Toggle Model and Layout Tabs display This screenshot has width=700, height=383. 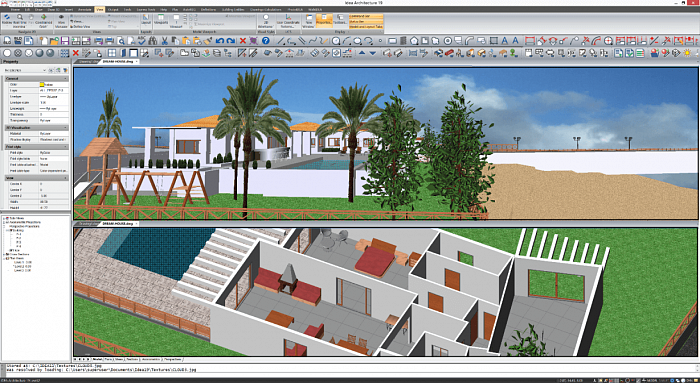366,26
